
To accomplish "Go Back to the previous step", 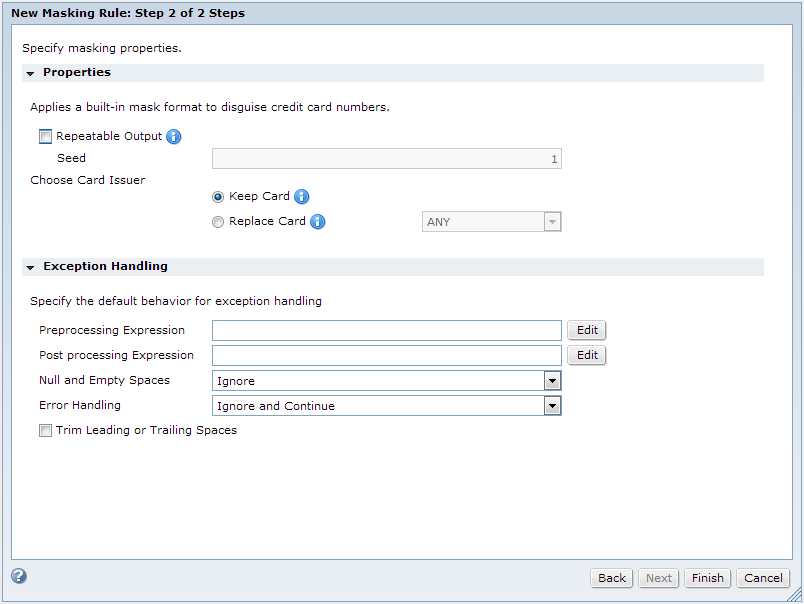I will [x=612, y=578].
